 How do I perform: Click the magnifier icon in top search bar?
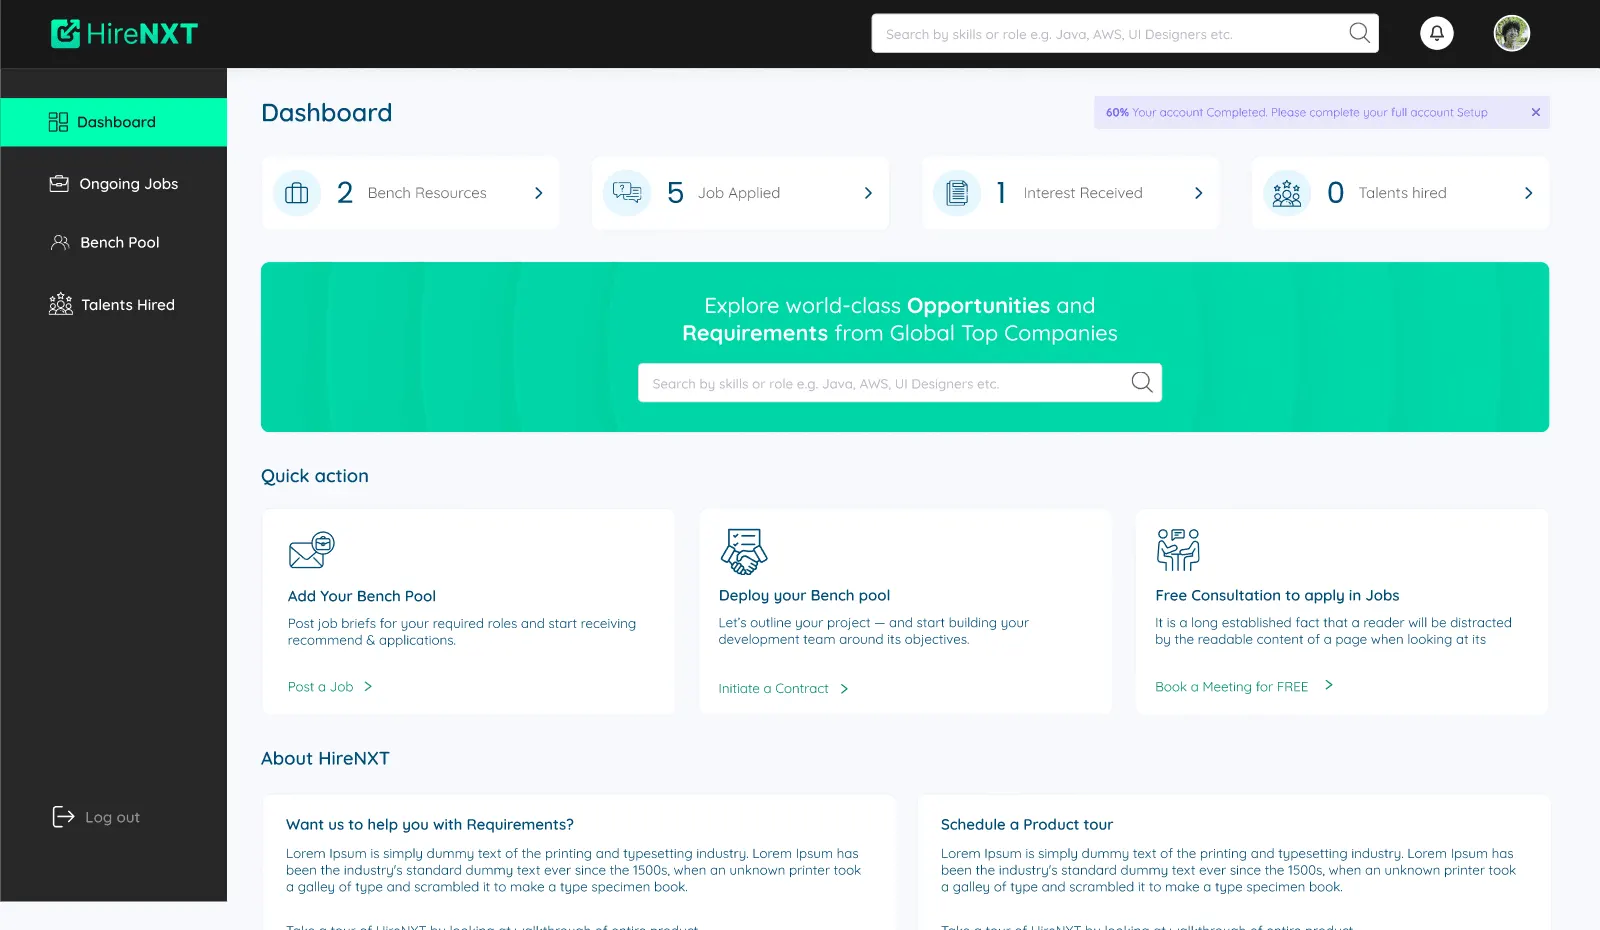[x=1359, y=33]
